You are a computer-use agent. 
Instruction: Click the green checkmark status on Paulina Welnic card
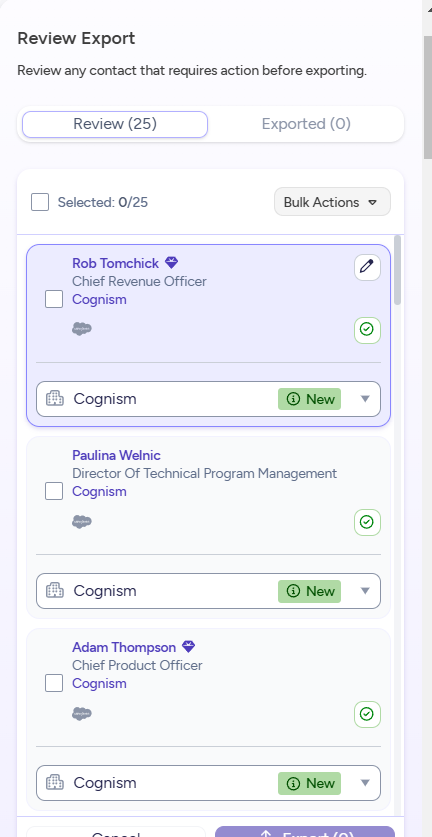point(367,522)
